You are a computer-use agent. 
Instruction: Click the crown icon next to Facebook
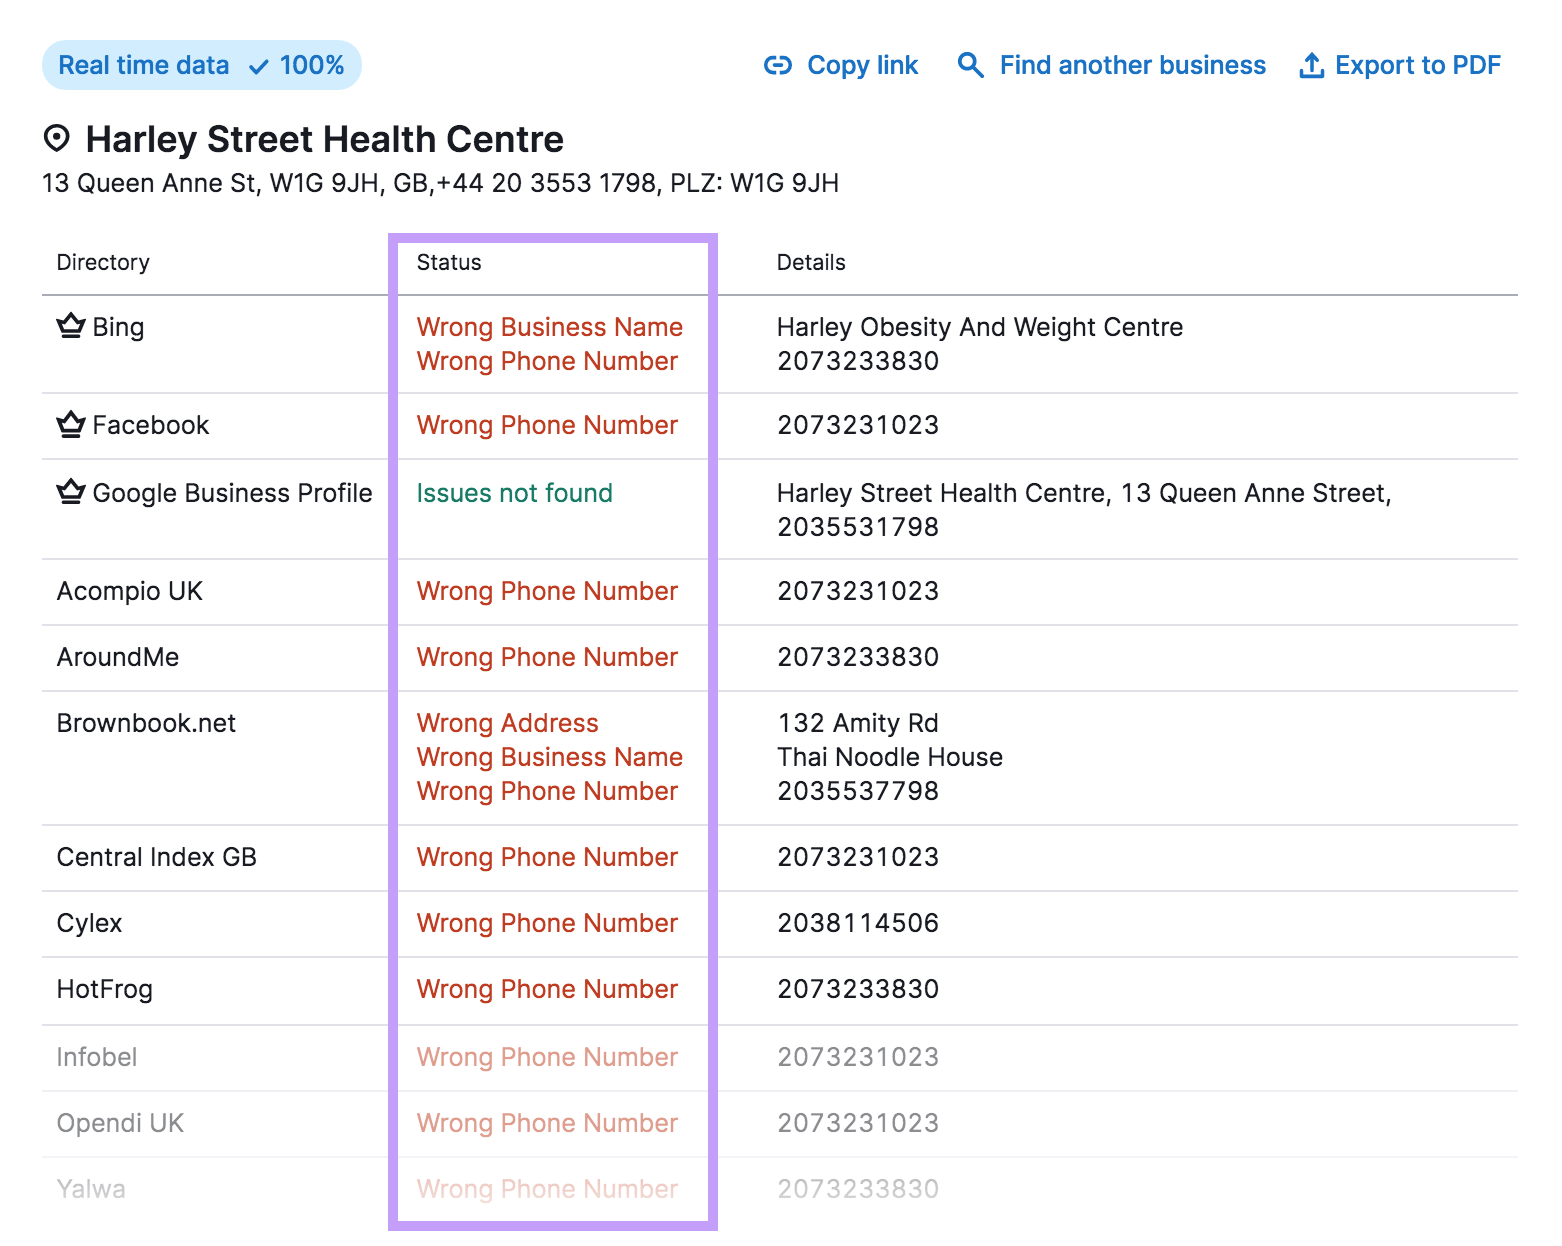coord(71,424)
